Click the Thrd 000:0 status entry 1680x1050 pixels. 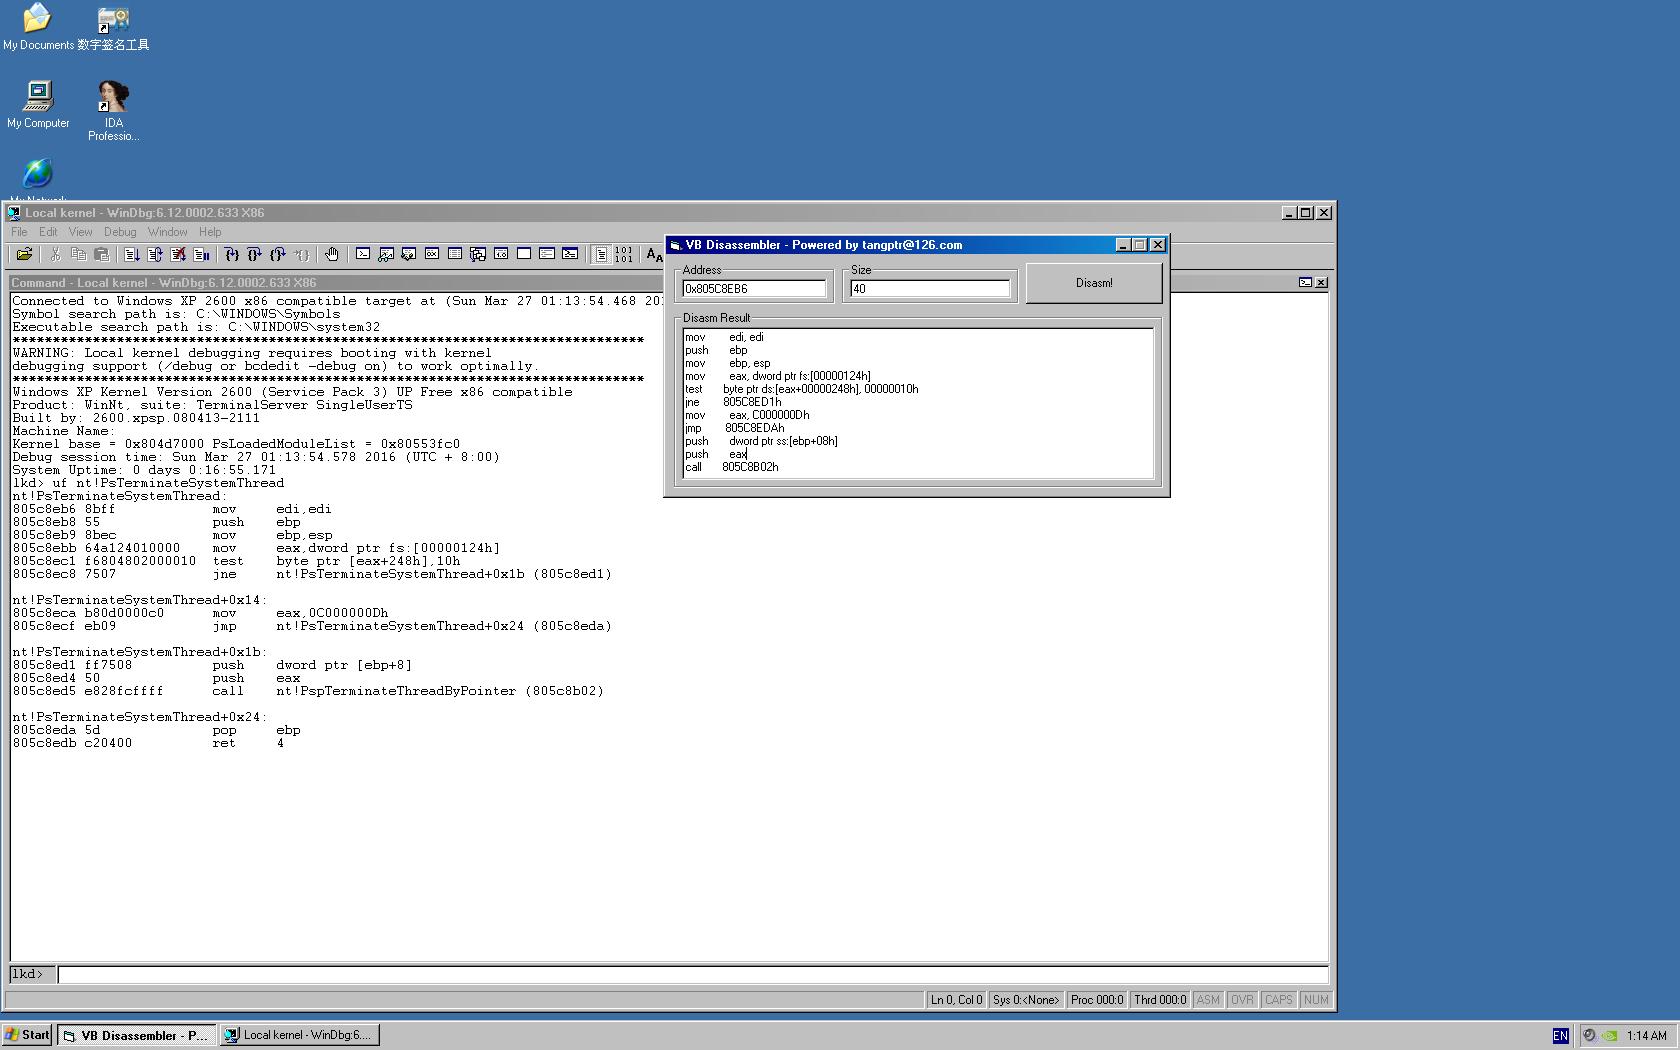tap(1160, 1000)
